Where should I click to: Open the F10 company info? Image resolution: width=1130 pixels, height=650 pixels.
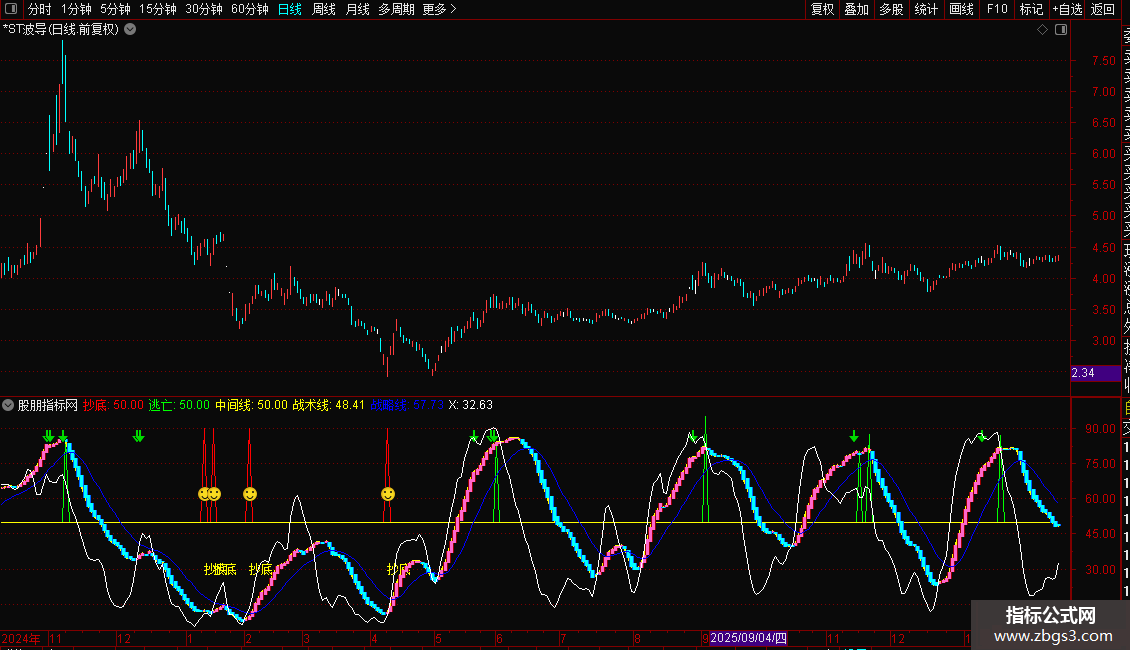point(997,9)
